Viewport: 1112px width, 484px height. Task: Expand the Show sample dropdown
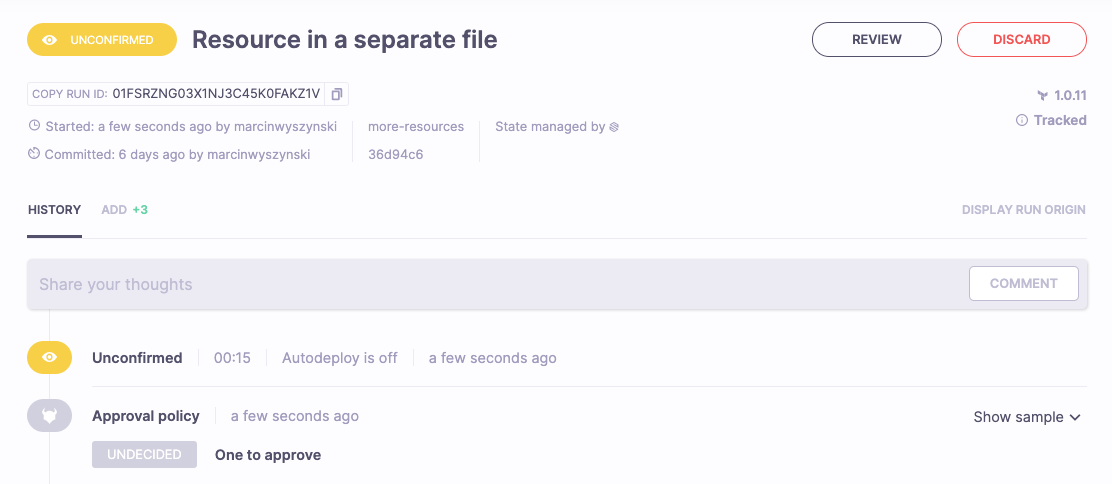point(1026,417)
